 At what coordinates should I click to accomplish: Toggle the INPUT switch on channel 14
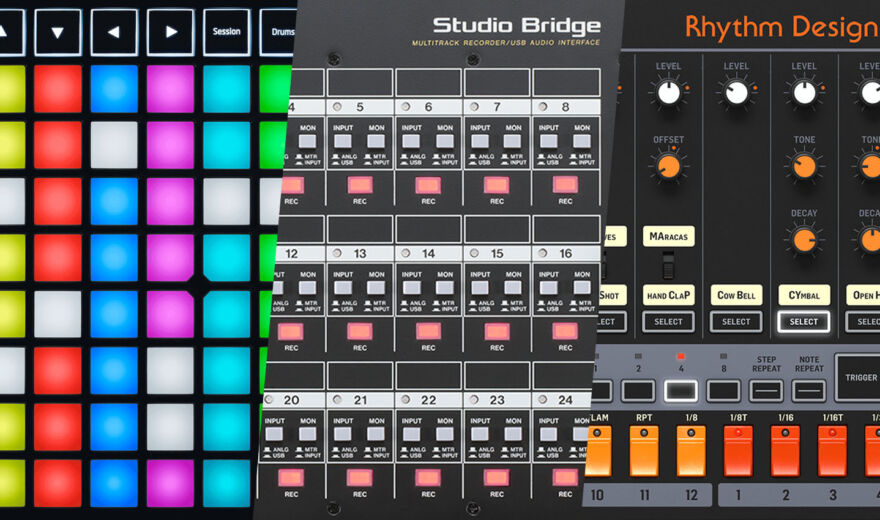pos(411,288)
